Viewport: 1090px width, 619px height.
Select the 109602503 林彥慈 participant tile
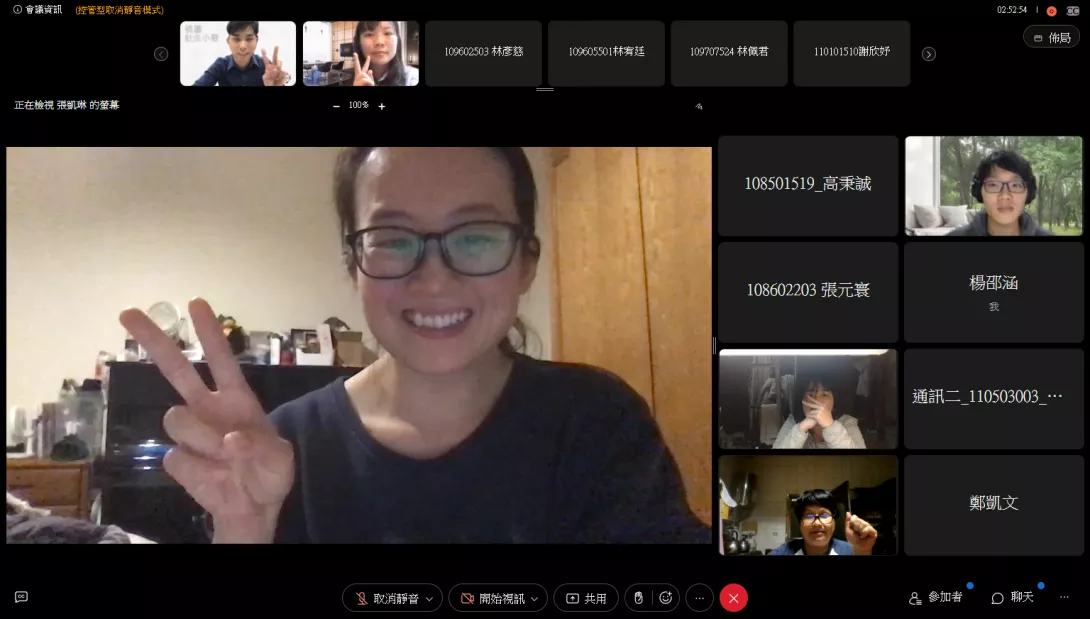coord(483,52)
